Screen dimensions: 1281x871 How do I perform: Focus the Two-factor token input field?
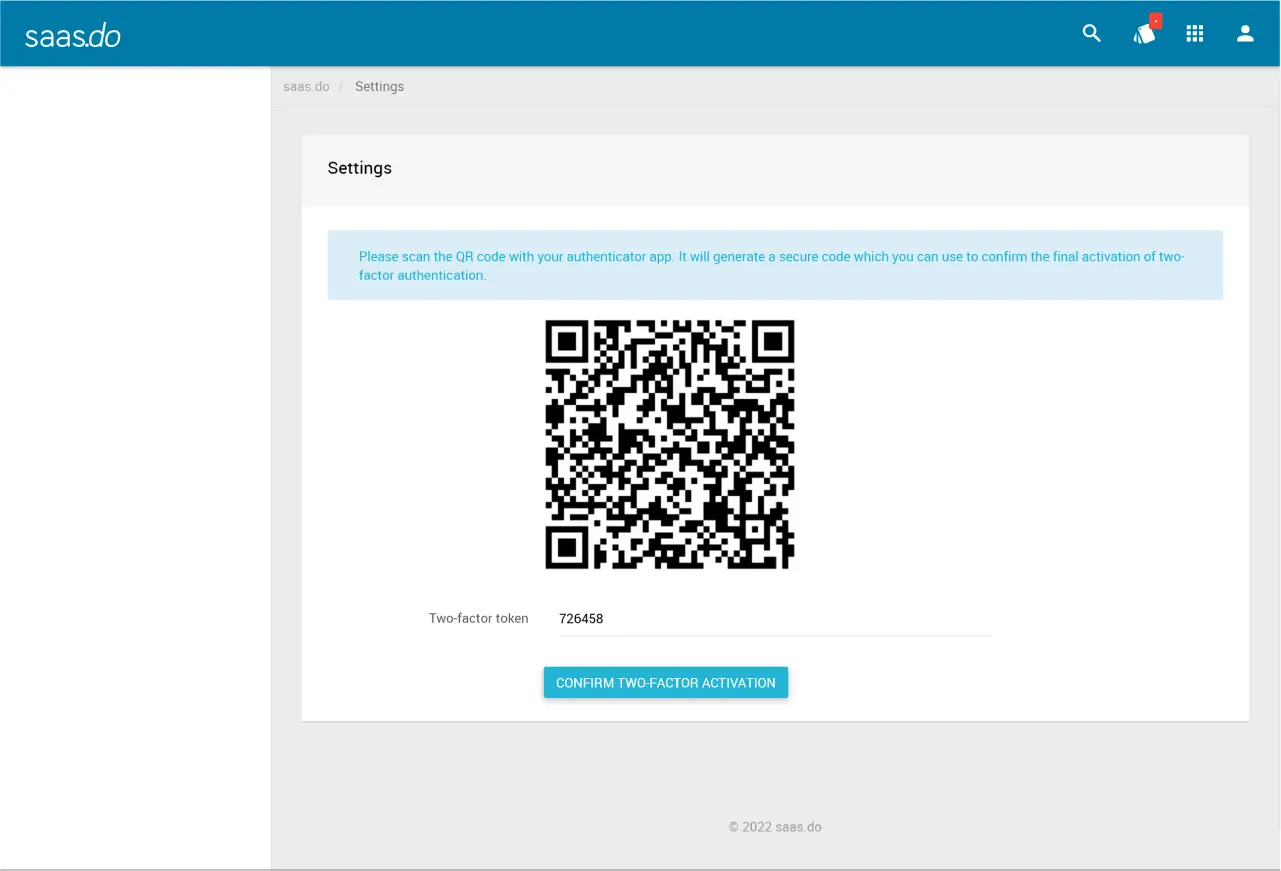[775, 619]
